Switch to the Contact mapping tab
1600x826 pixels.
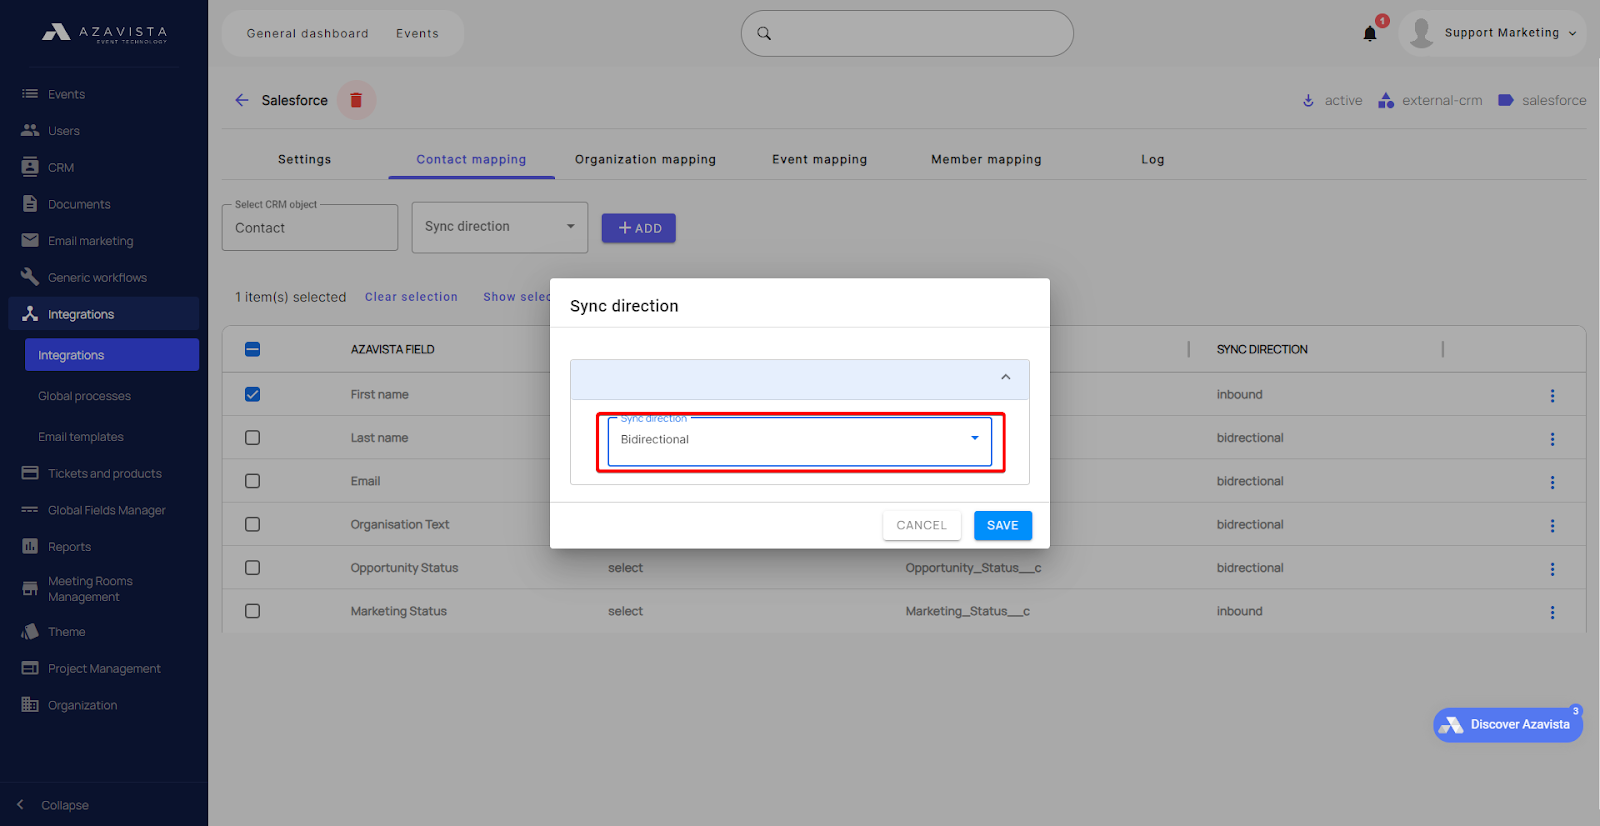(x=471, y=159)
